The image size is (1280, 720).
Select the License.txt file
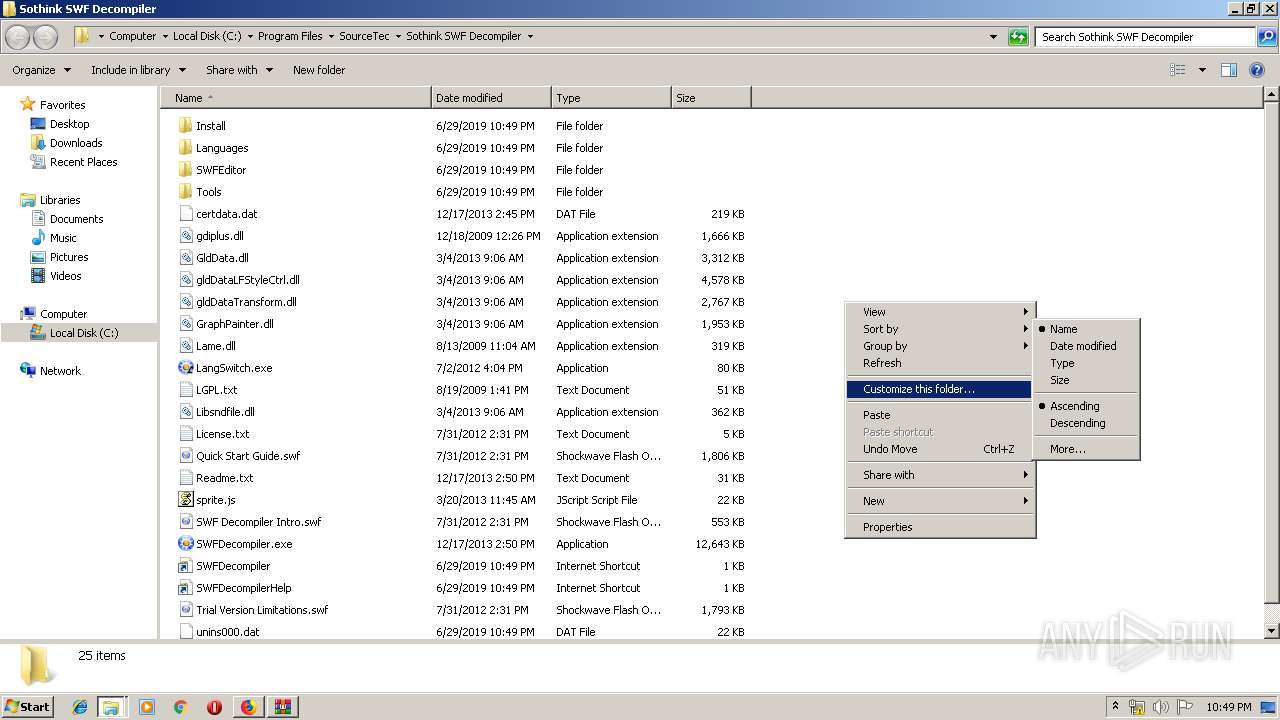tap(222, 434)
